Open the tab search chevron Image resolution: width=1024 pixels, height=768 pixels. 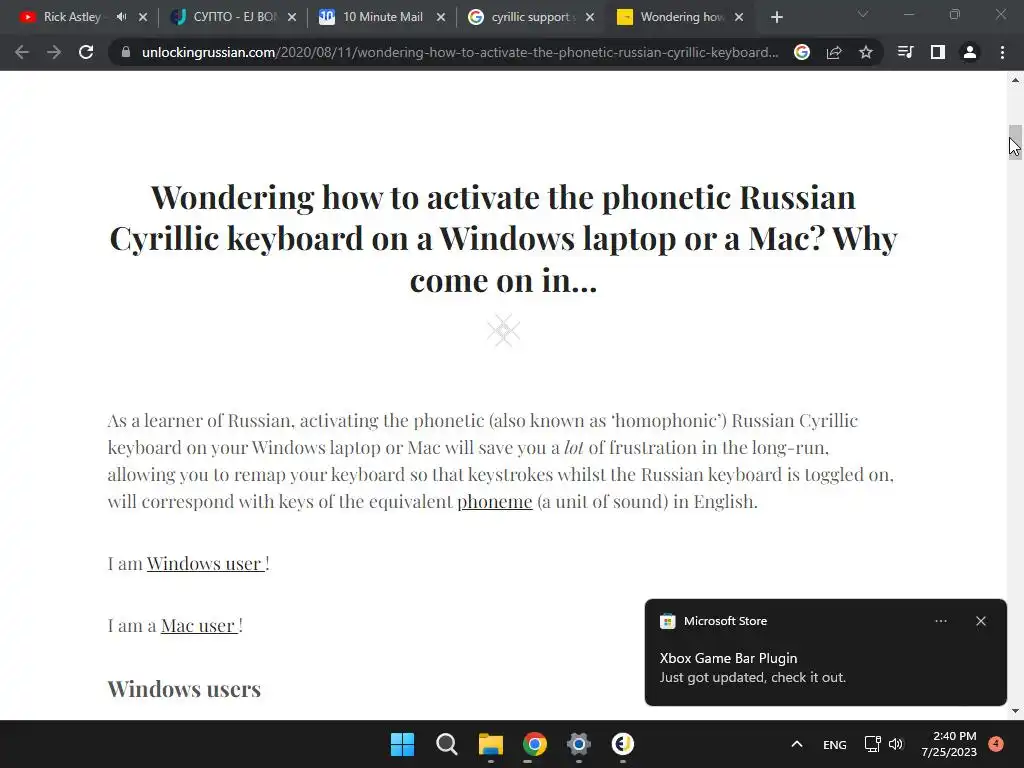(x=863, y=14)
